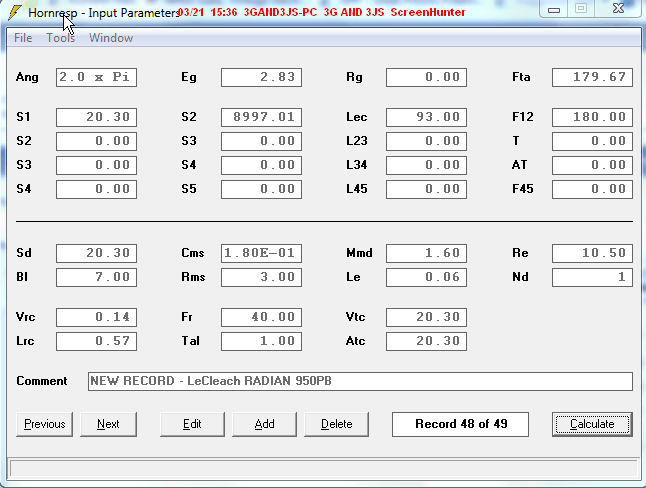
Task: Click the Calculate button
Action: 592,424
